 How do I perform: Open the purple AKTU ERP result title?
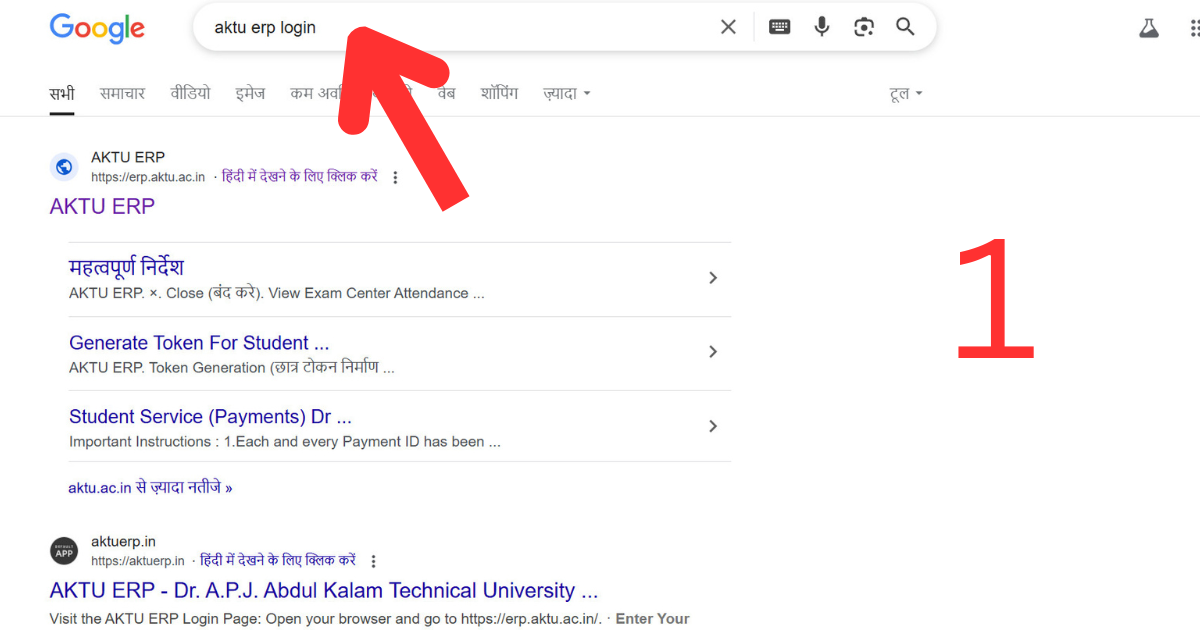102,206
